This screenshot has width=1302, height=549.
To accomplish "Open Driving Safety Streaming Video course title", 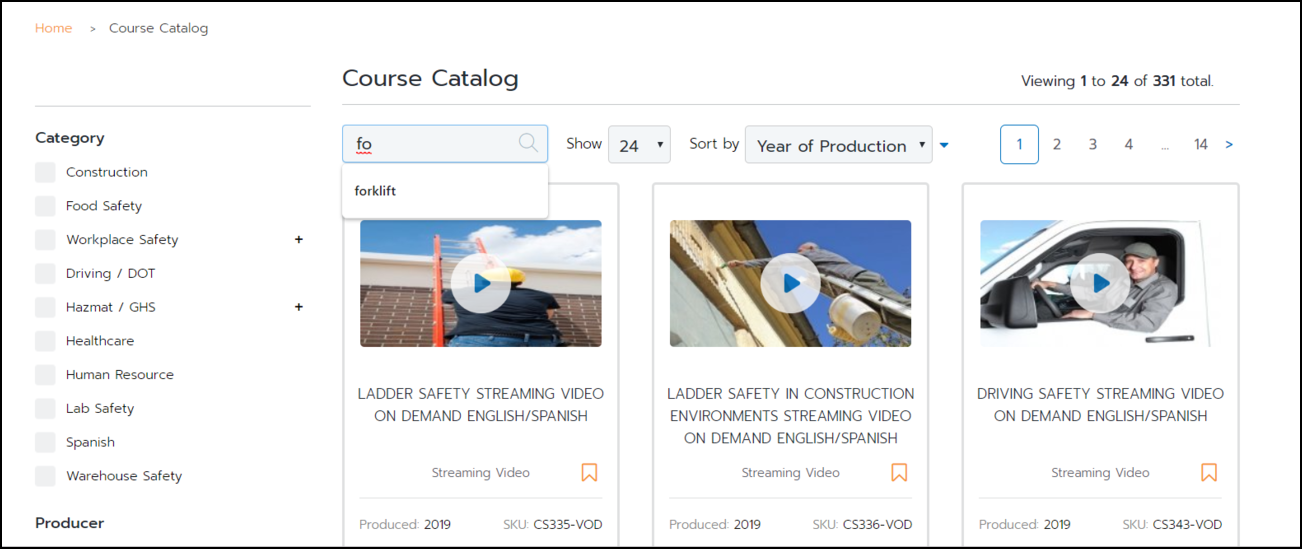I will [1100, 405].
